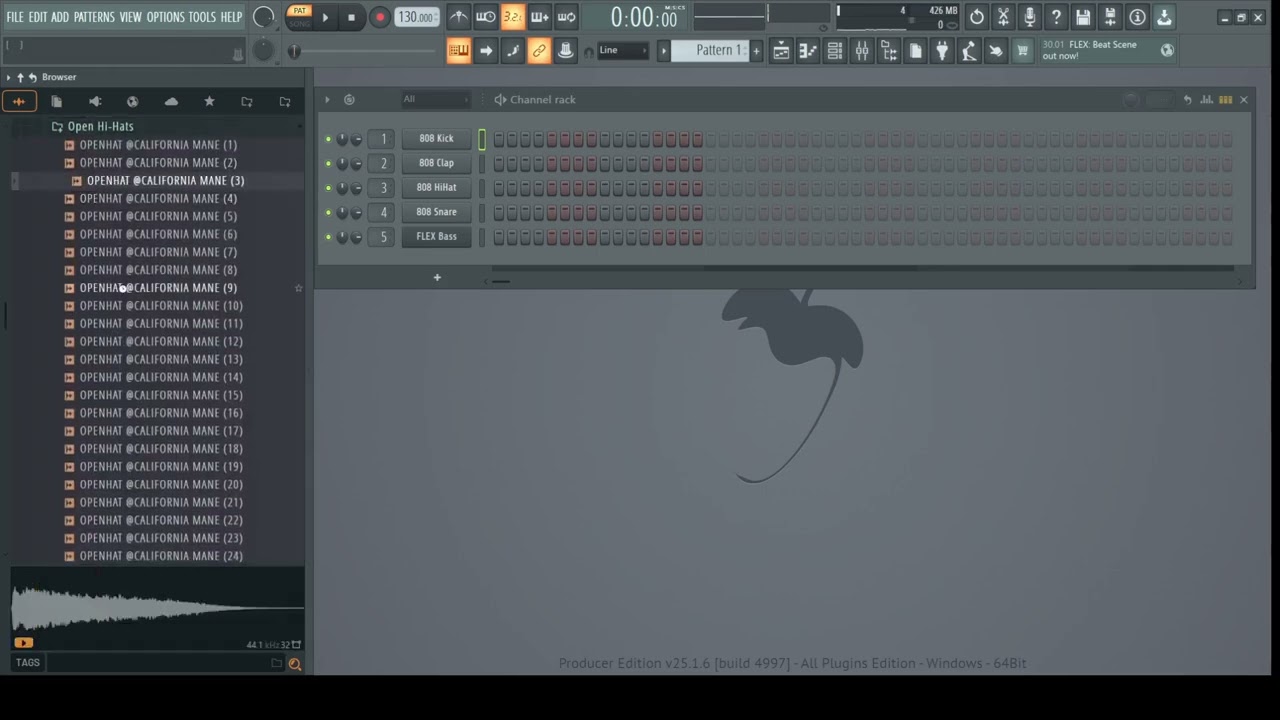Open the All channel filter dropdown
1280x720 pixels.
point(434,99)
